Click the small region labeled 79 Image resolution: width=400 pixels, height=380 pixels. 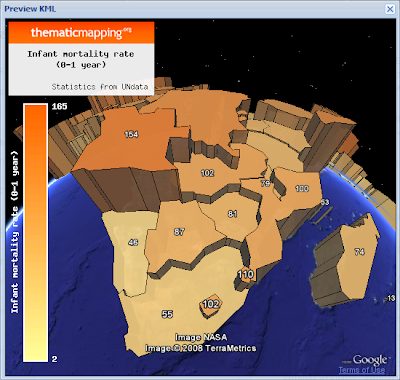[x=265, y=183]
